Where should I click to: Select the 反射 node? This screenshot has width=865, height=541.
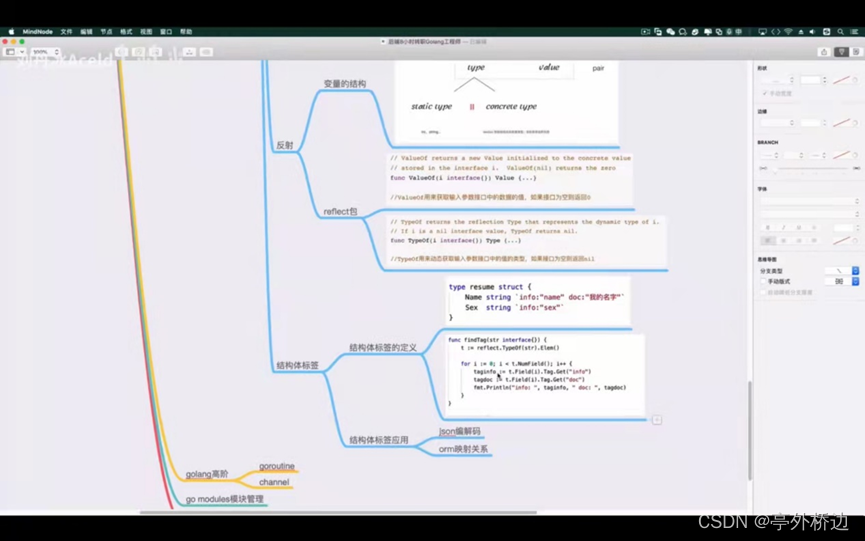[x=285, y=146]
